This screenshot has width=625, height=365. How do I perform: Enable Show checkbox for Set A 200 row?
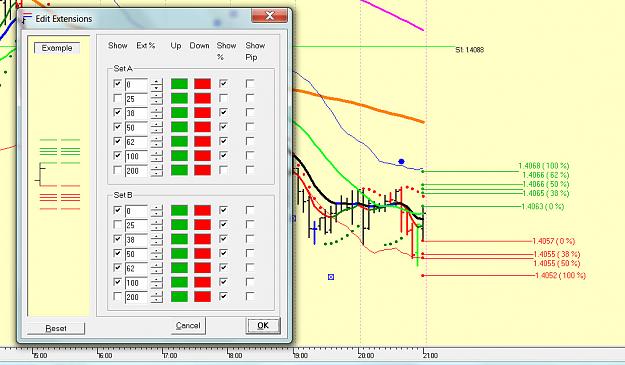(x=118, y=170)
